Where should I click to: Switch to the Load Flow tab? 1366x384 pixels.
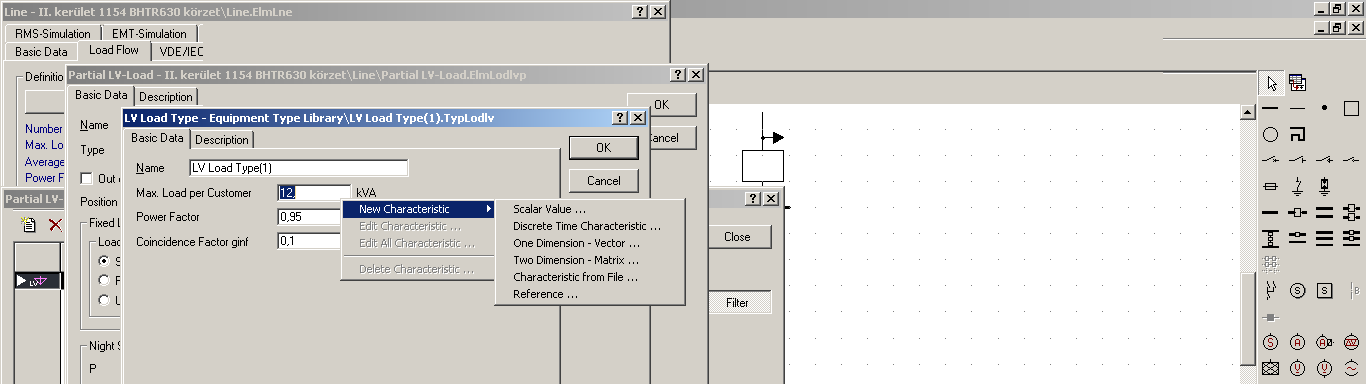coord(113,51)
